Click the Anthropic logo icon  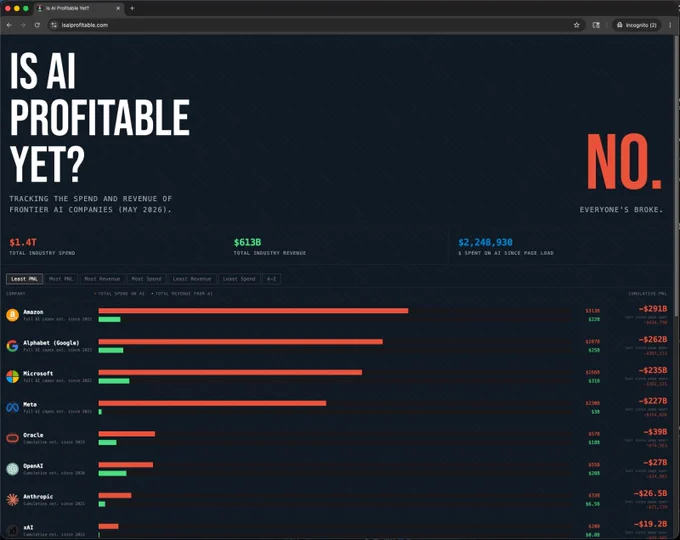click(x=13, y=500)
